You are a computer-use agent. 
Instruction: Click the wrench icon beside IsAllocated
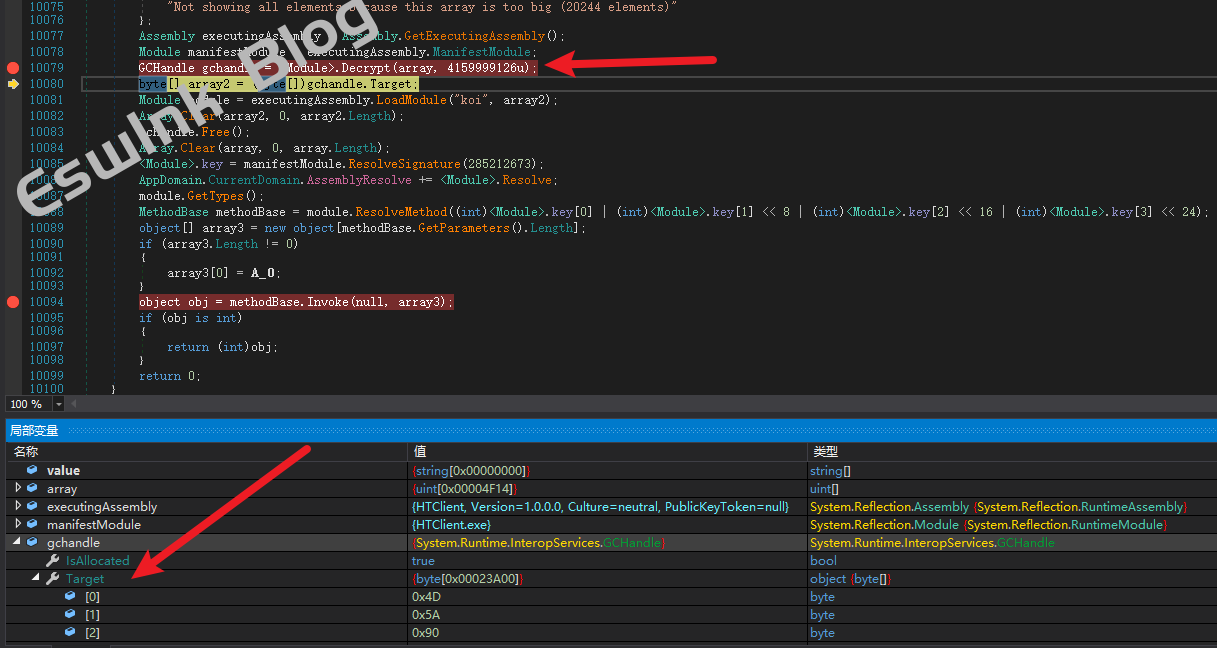52,561
